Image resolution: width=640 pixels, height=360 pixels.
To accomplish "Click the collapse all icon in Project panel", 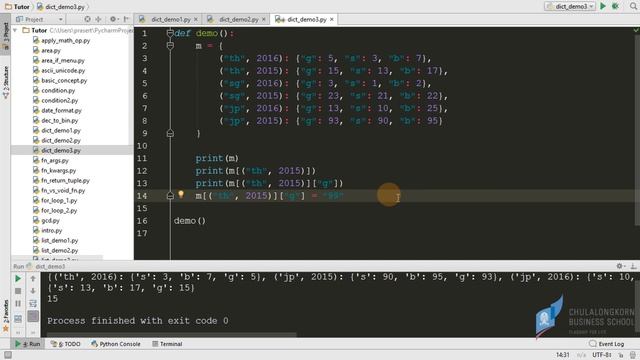I will [x=98, y=19].
